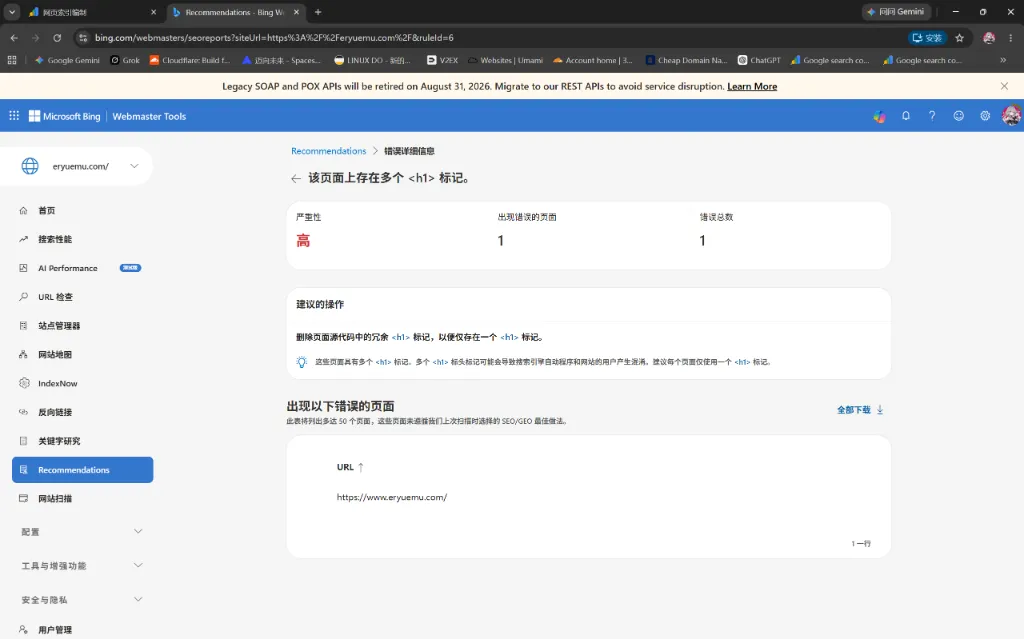Expand the 工具与增强功能 section
The height and width of the screenshot is (639, 1024).
(81, 566)
